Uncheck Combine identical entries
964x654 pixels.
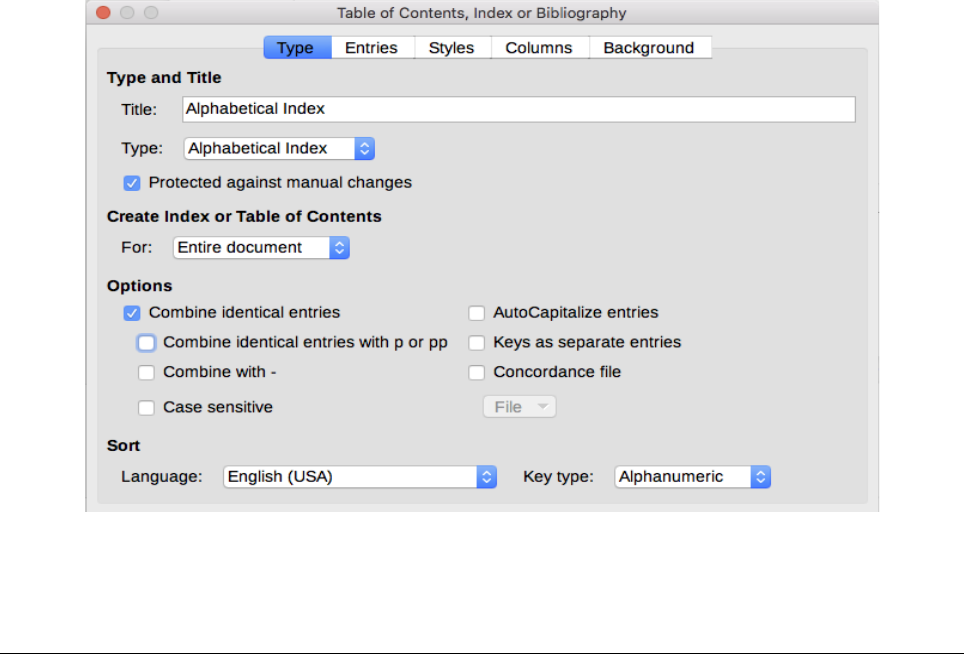pos(132,313)
